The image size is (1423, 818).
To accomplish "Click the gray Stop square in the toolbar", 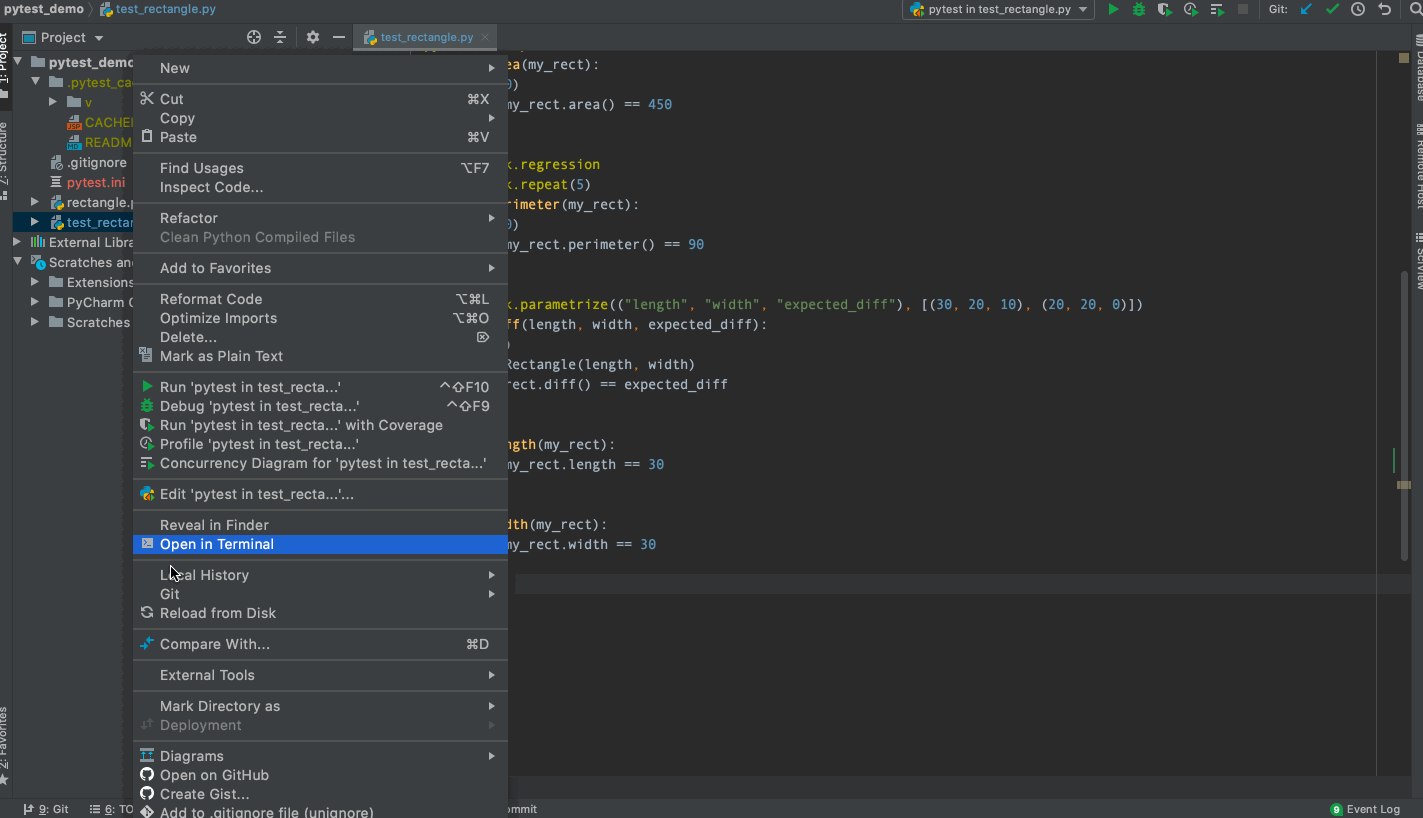I will tap(1243, 9).
